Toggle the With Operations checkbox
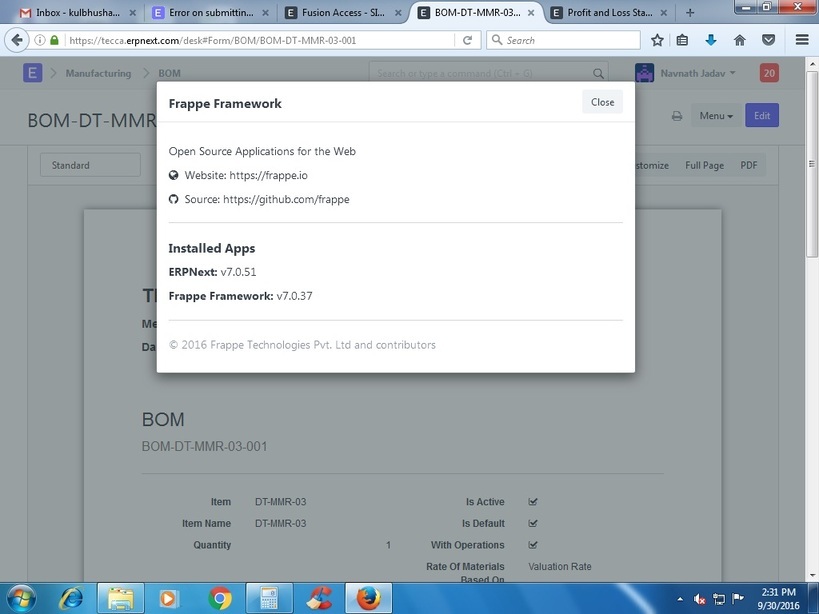819x614 pixels. click(533, 545)
